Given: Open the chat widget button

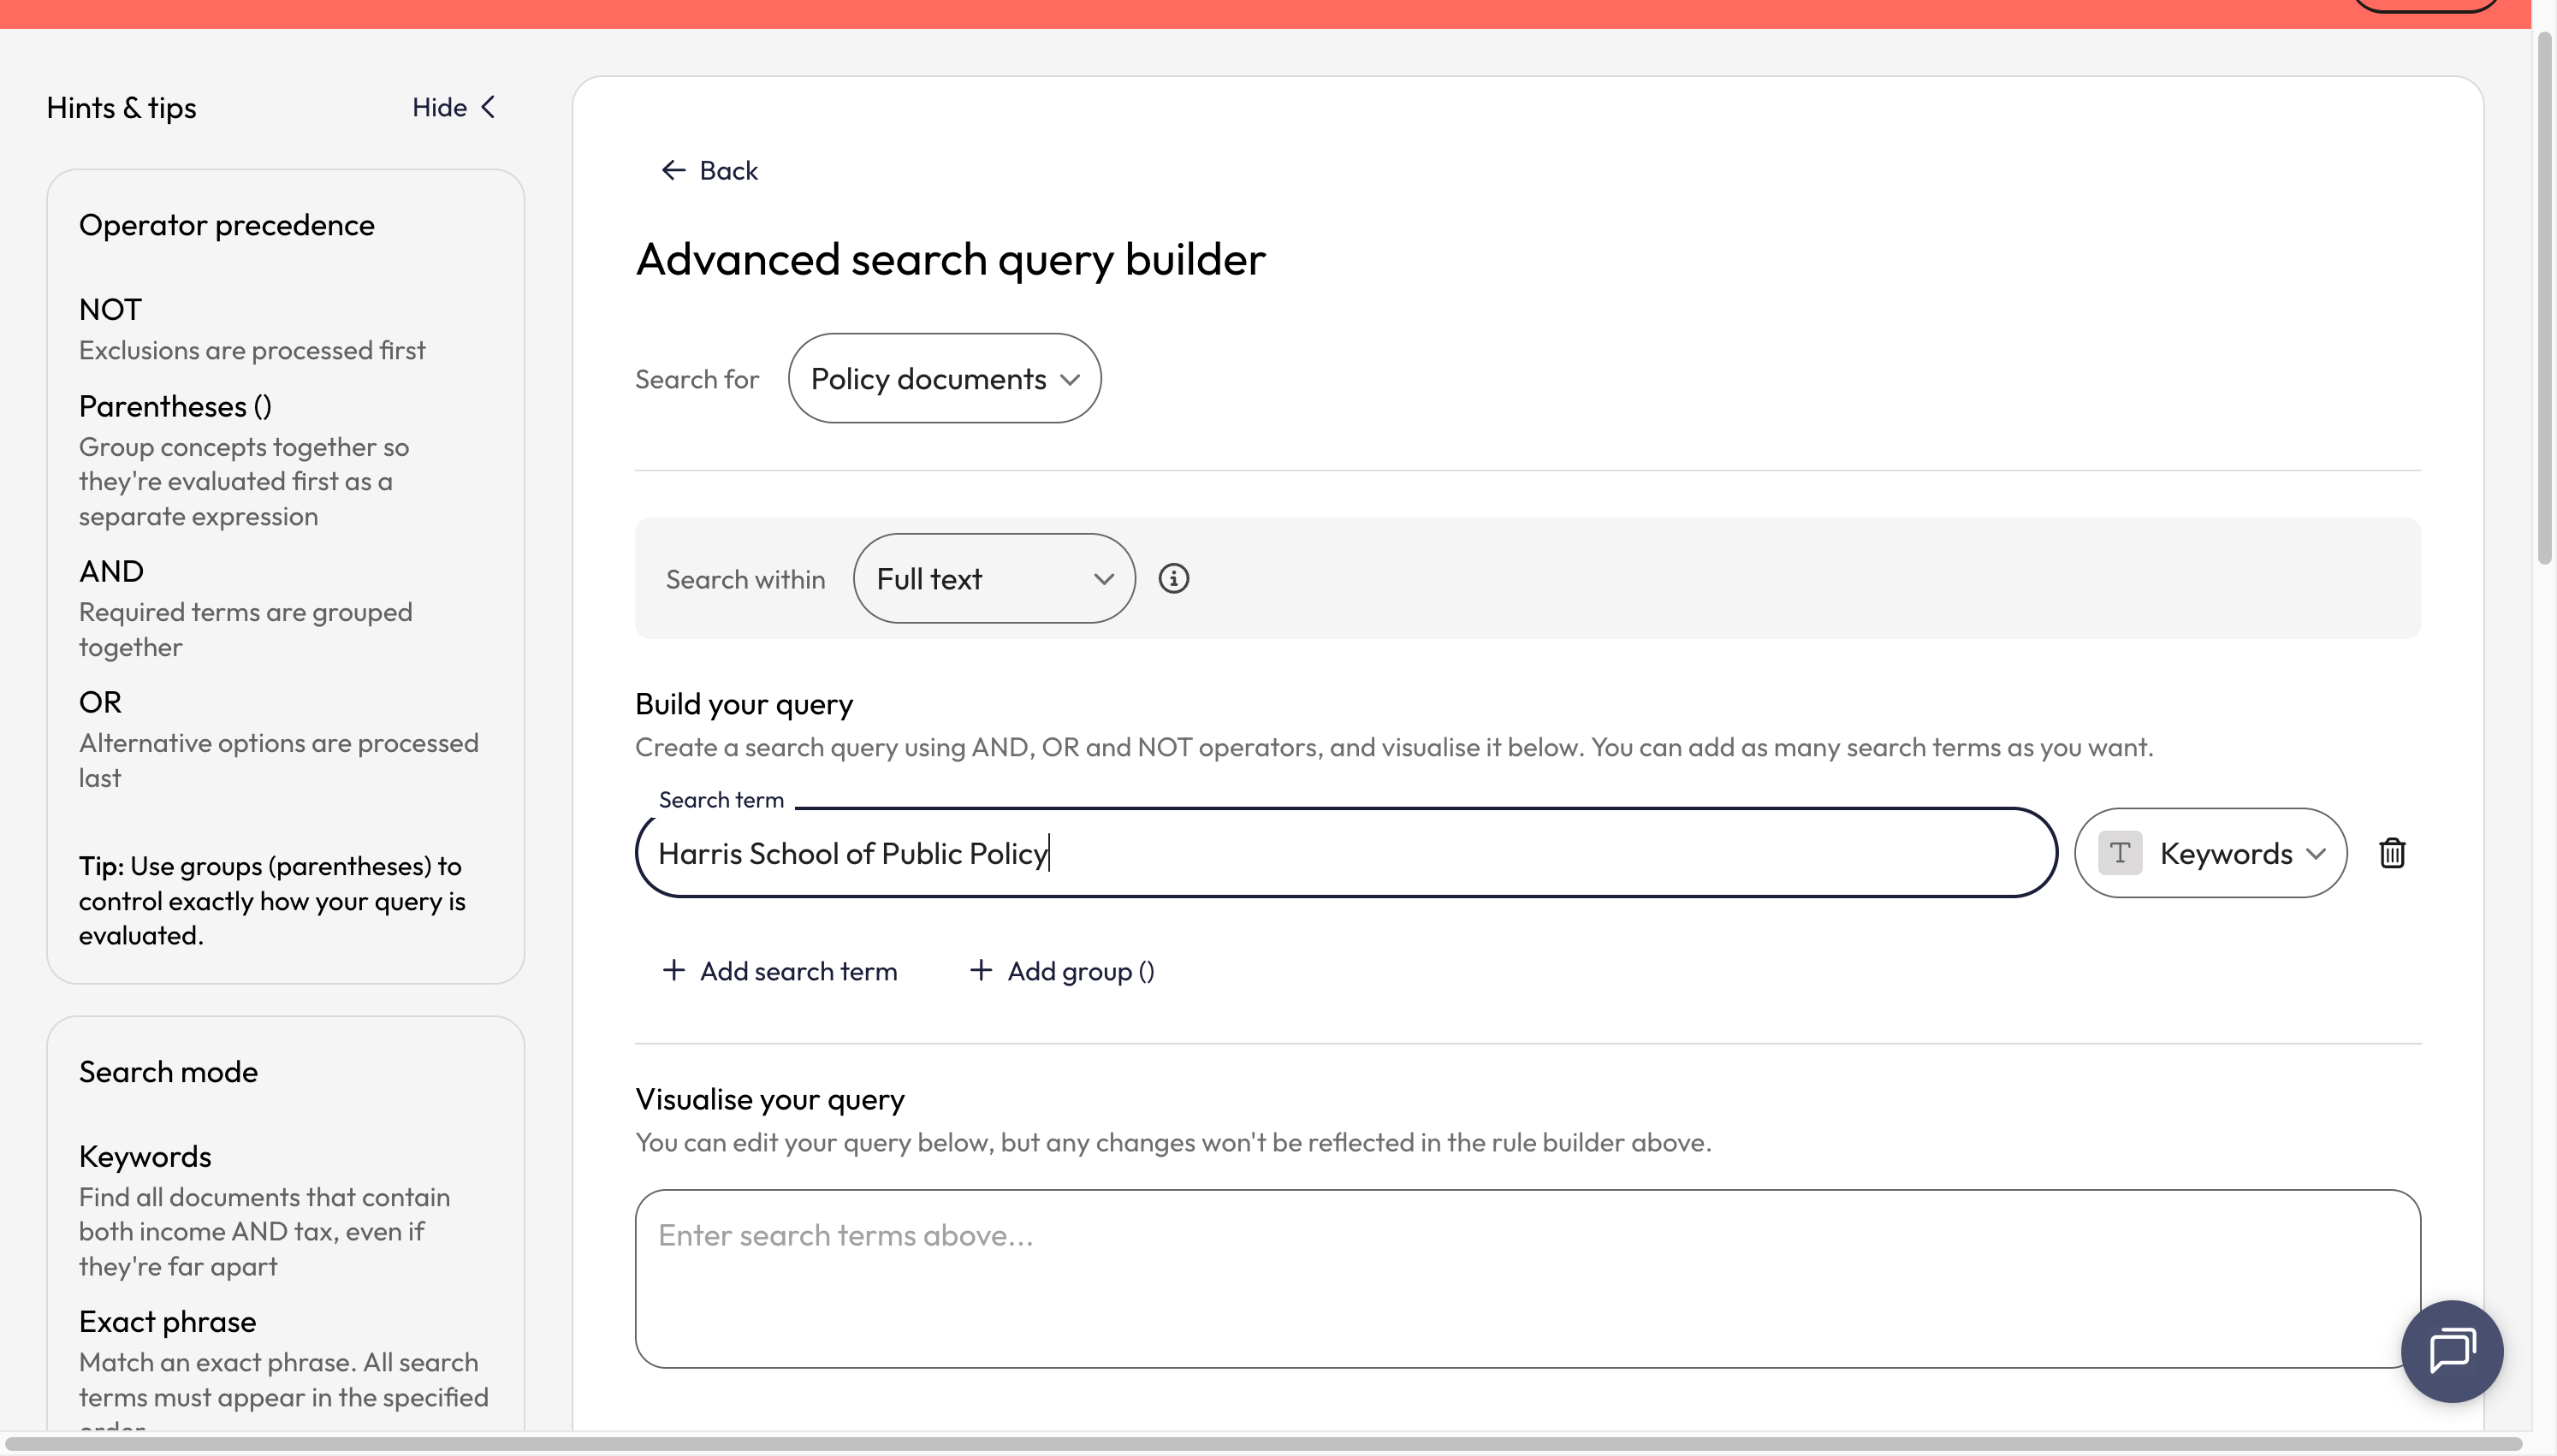Looking at the screenshot, I should (2452, 1351).
